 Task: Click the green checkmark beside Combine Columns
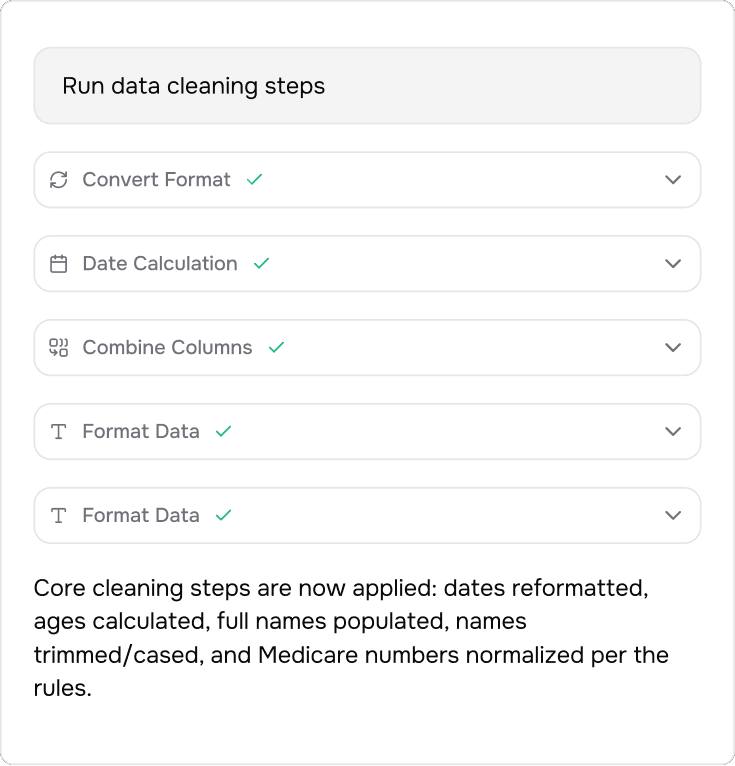277,348
